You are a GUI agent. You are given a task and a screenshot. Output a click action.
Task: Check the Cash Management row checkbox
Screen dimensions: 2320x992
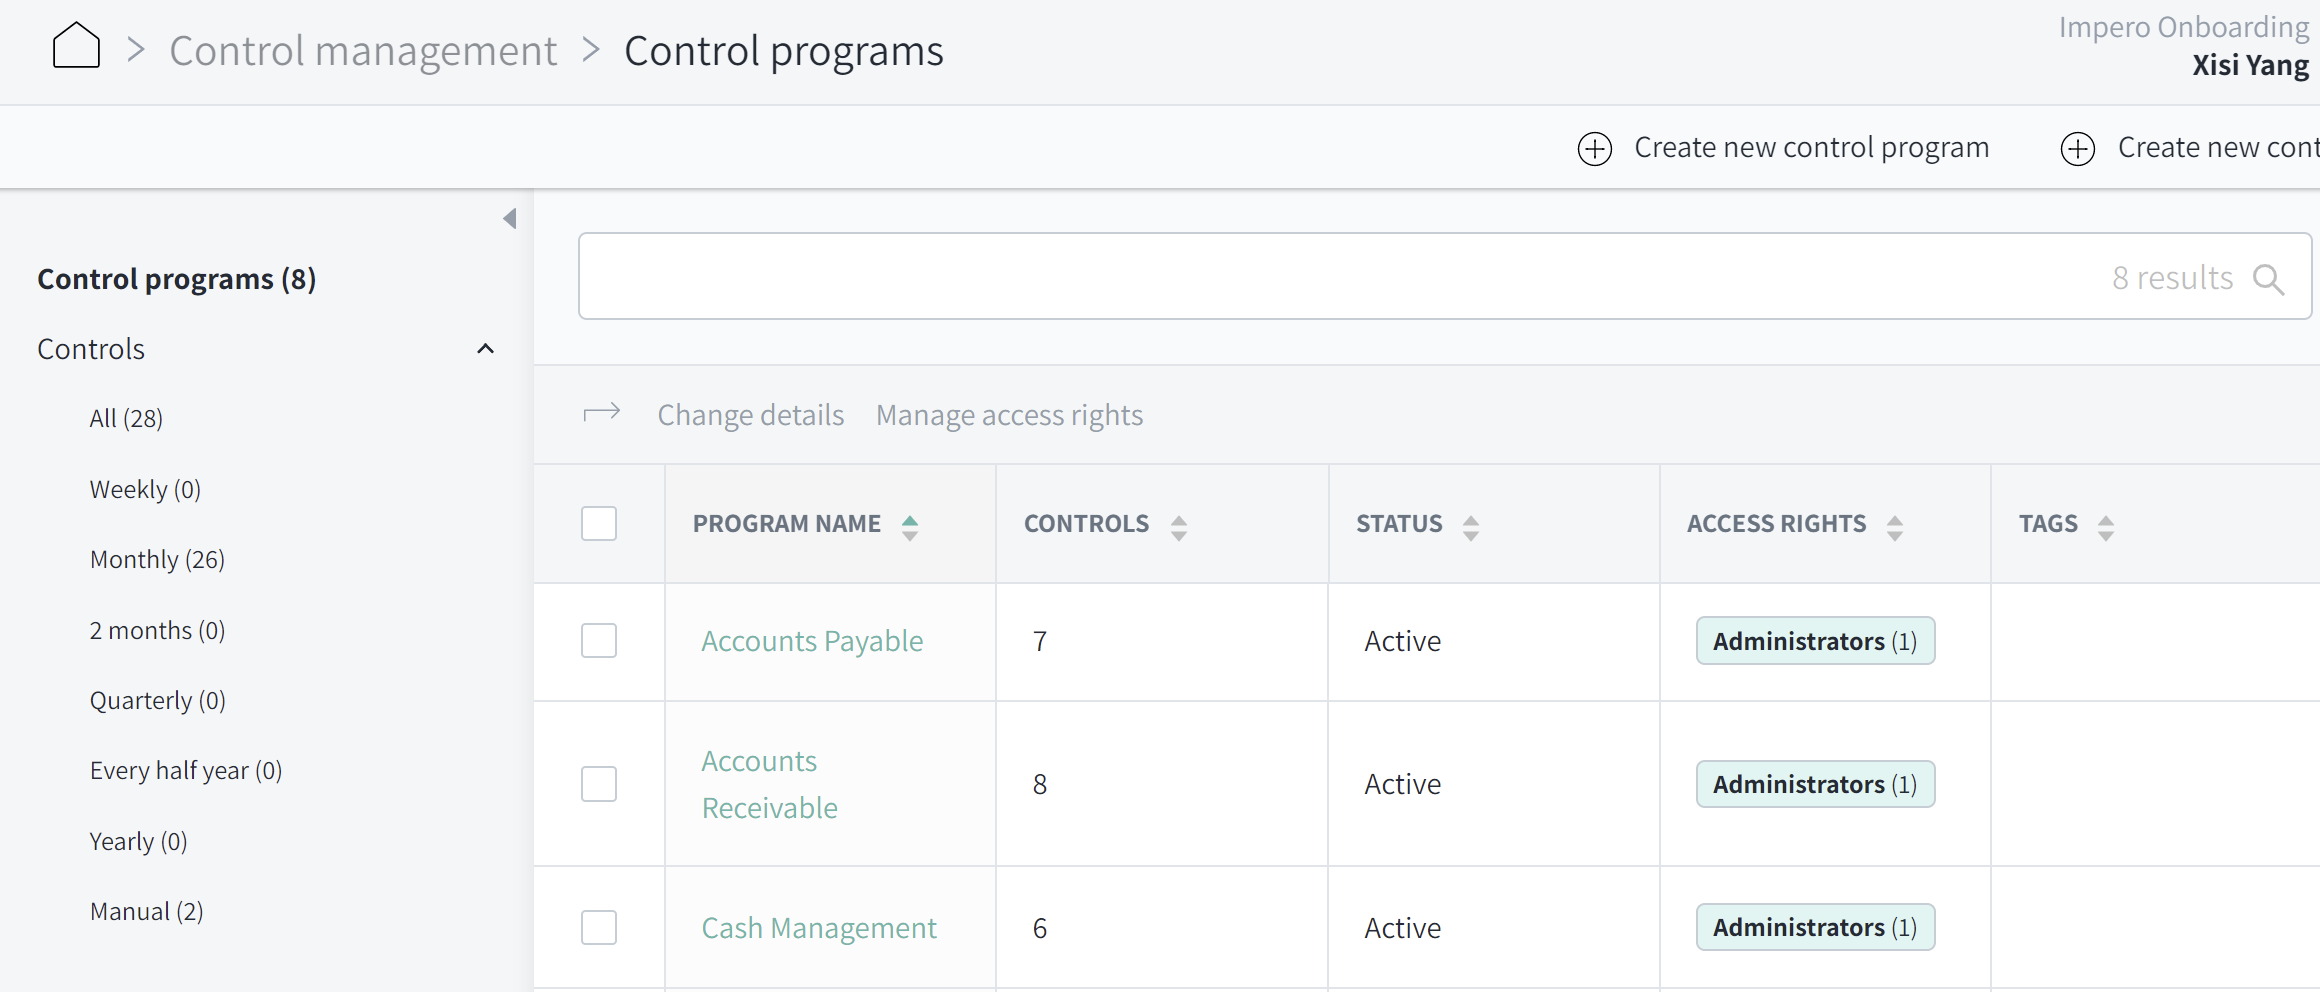pos(599,927)
